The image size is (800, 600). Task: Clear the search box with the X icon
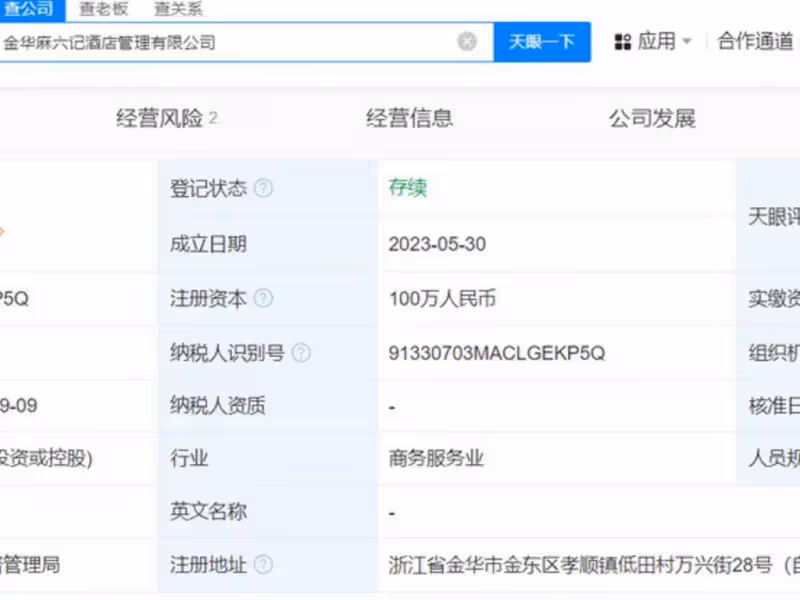(466, 41)
